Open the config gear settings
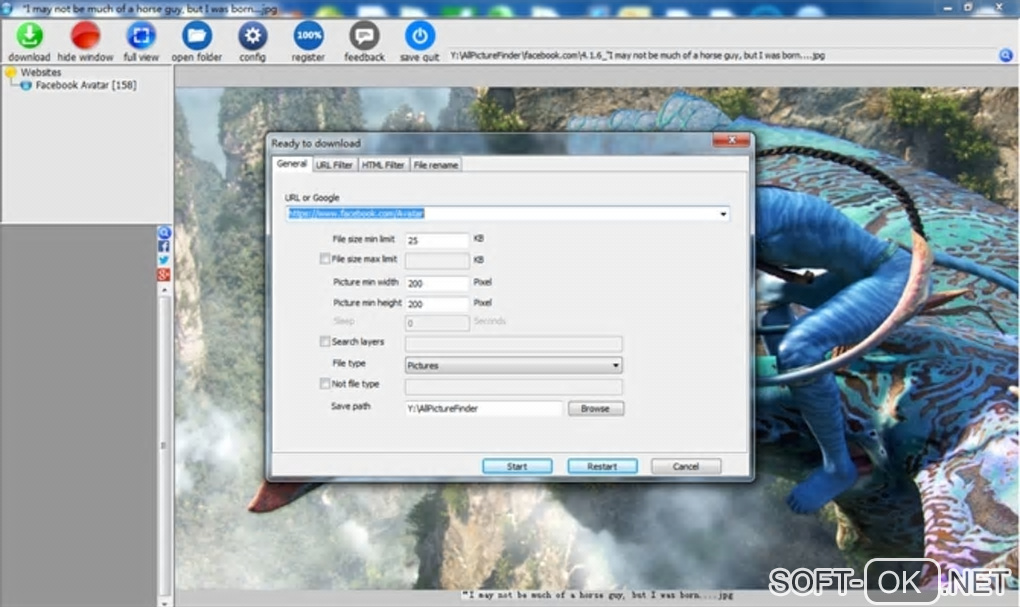Image resolution: width=1020 pixels, height=607 pixels. coord(252,36)
